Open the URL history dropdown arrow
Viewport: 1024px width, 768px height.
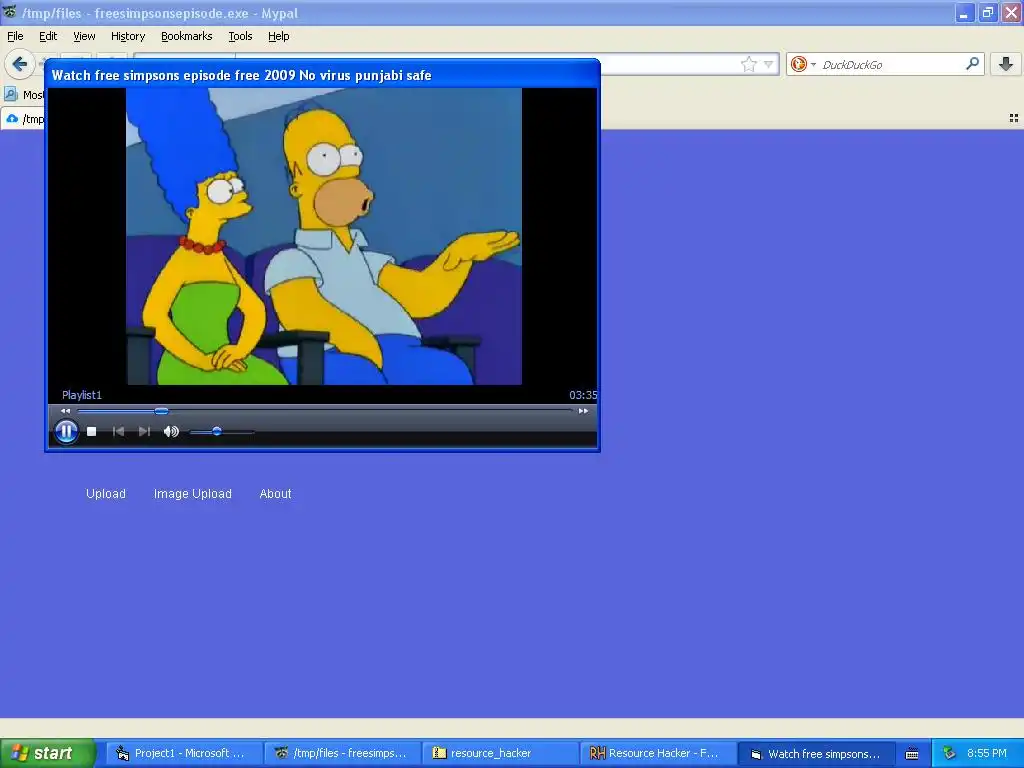click(x=769, y=64)
